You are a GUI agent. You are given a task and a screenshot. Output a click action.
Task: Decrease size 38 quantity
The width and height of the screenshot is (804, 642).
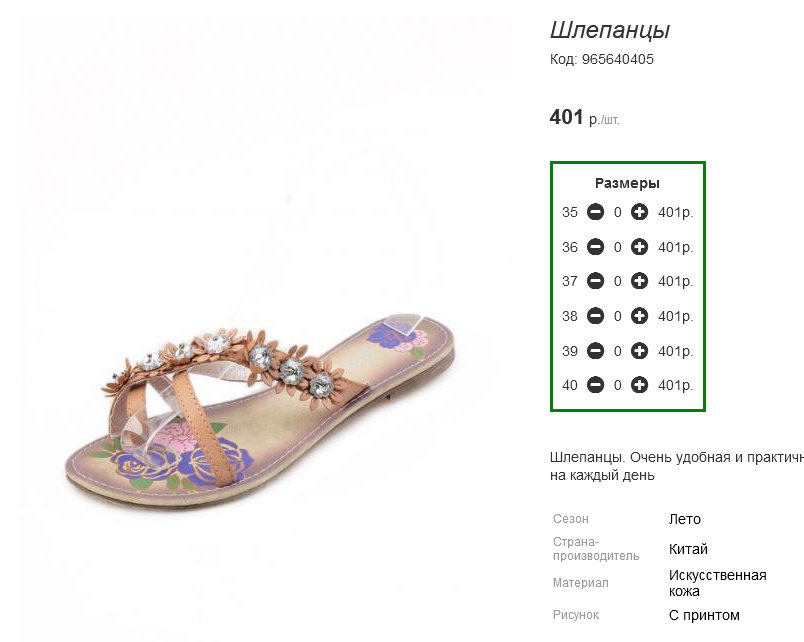click(x=595, y=316)
